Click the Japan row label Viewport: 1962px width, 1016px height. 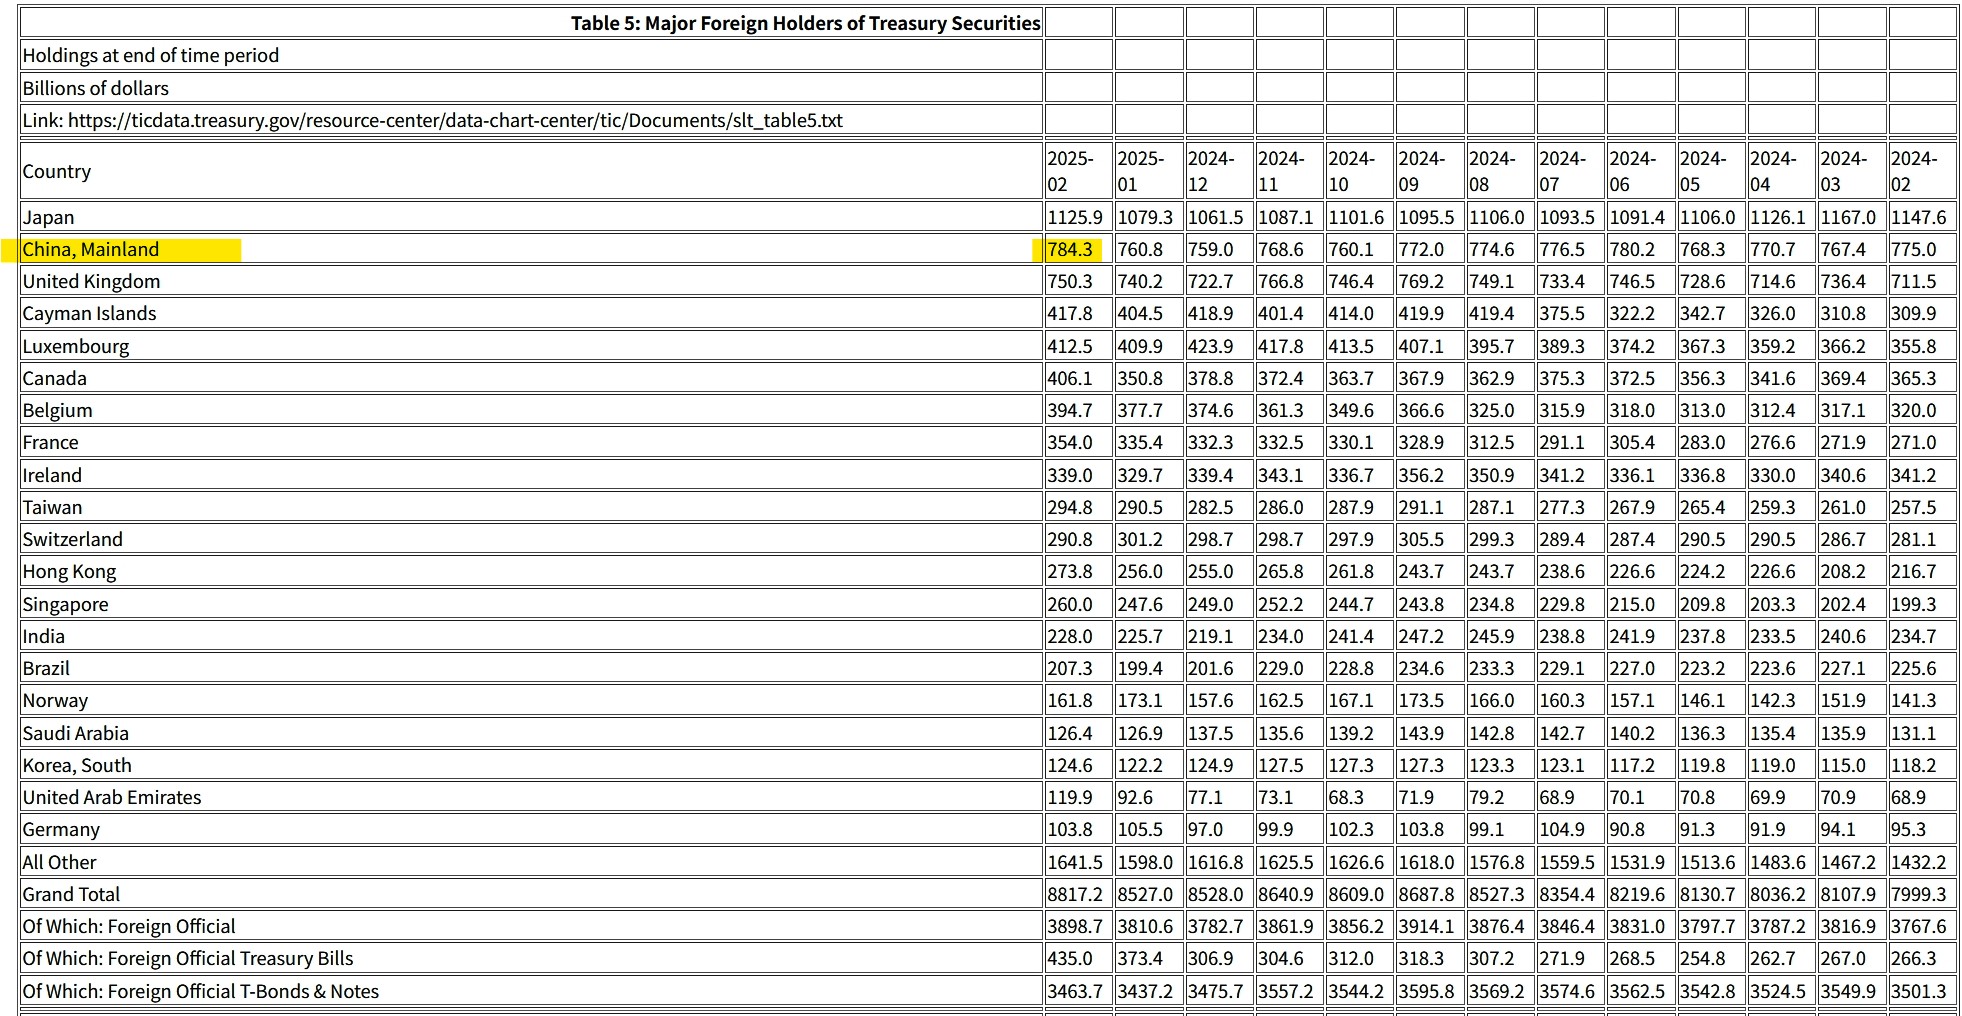click(49, 217)
